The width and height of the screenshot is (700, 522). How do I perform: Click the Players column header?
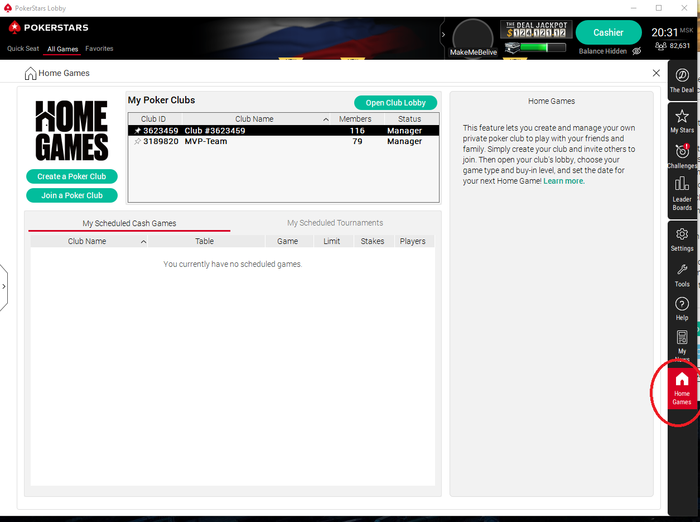pyautogui.click(x=413, y=241)
